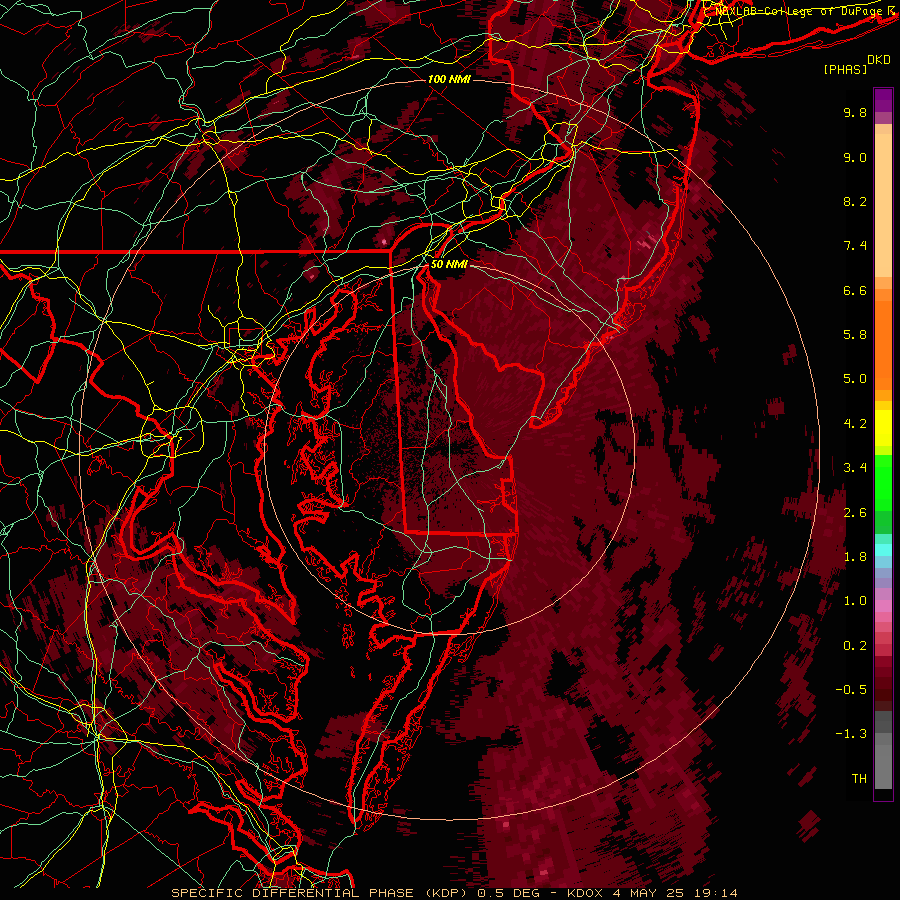Click the 2.6 value on the scale

[x=855, y=513]
